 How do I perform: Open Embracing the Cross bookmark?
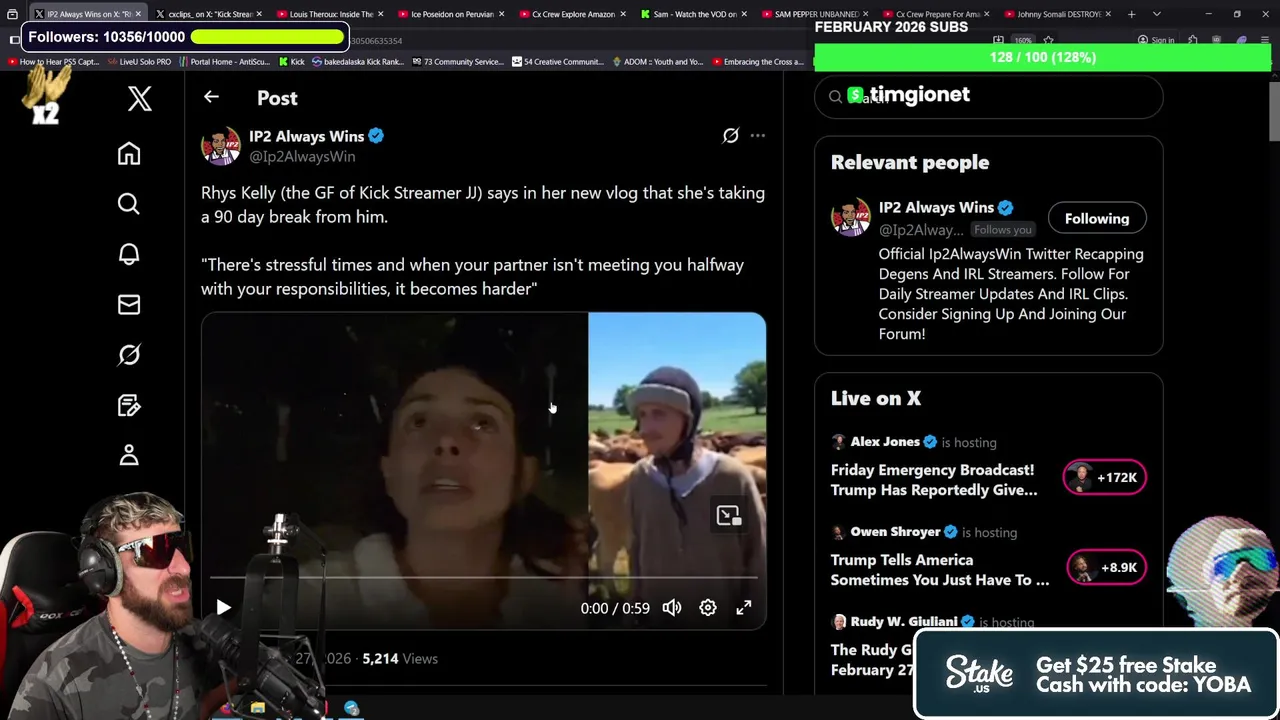(x=757, y=62)
